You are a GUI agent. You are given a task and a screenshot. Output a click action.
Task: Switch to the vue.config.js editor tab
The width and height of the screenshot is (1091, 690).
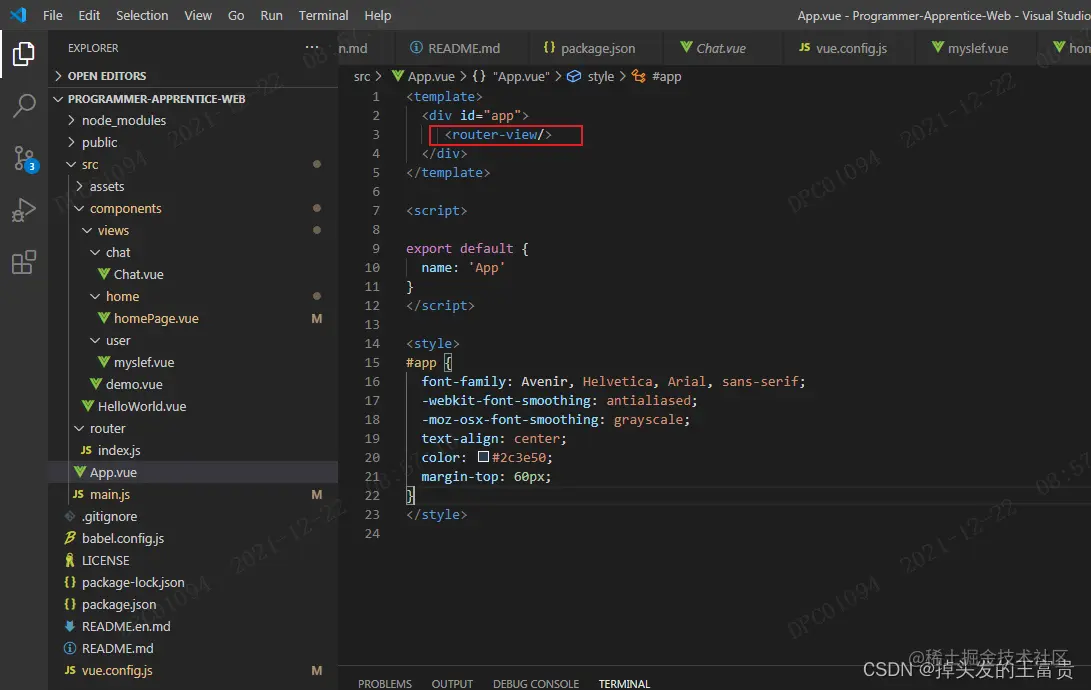tap(850, 48)
